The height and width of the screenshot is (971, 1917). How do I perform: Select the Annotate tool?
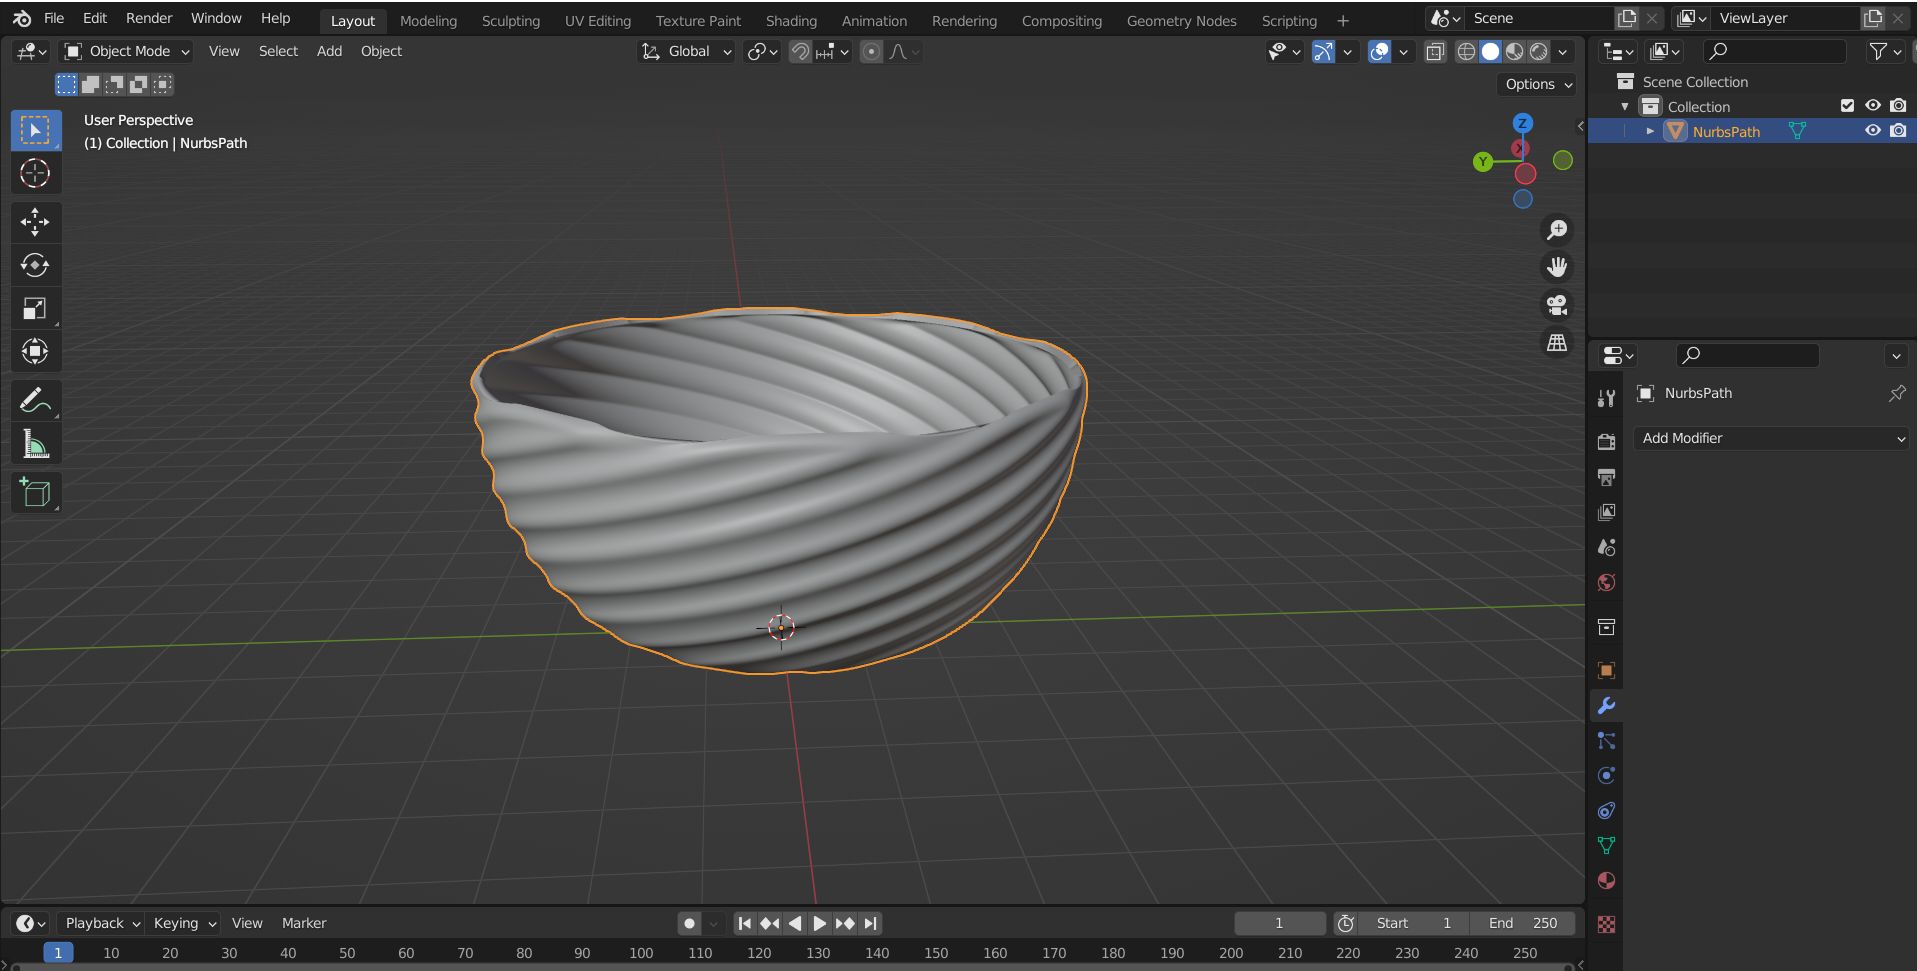tap(35, 399)
